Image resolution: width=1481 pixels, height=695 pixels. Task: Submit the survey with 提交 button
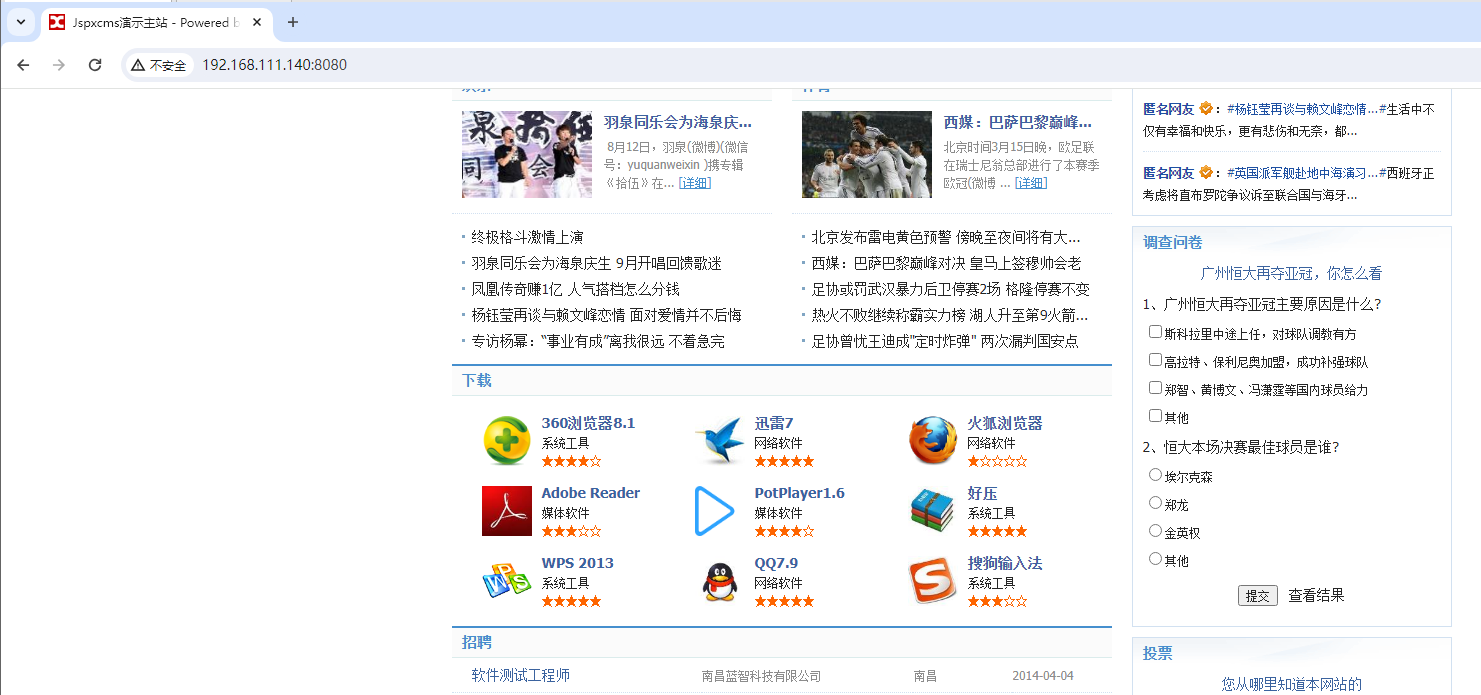1258,596
